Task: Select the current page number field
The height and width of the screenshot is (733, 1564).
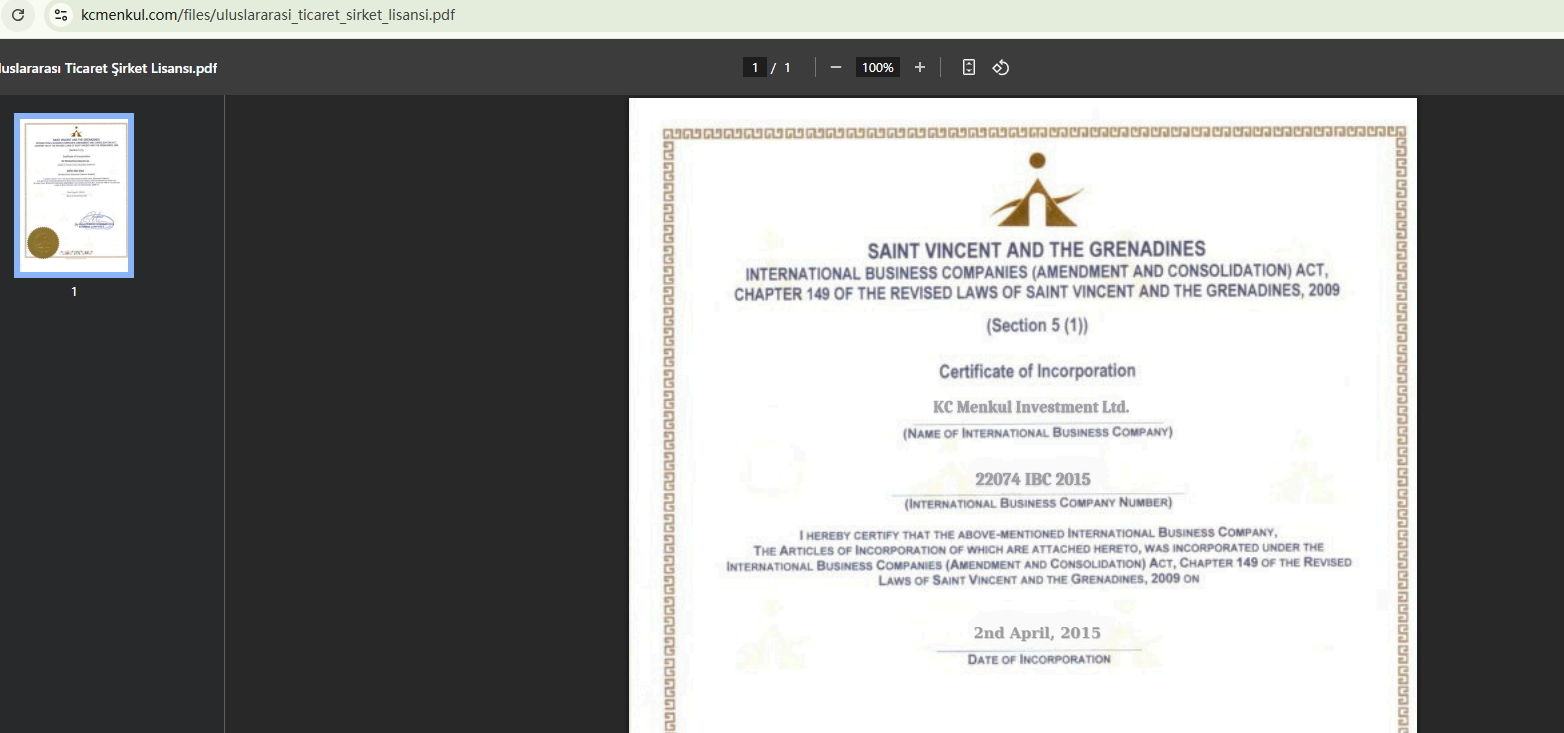Action: tap(754, 67)
